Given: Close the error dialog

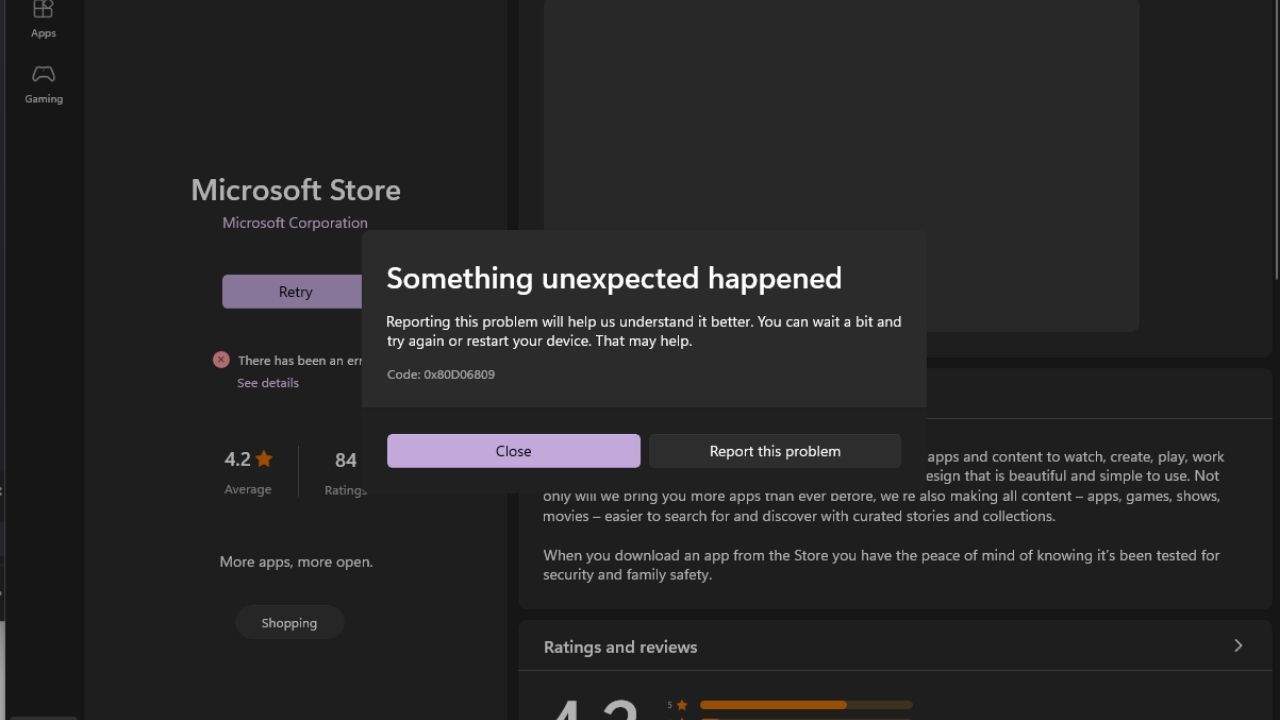Looking at the screenshot, I should tap(513, 451).
